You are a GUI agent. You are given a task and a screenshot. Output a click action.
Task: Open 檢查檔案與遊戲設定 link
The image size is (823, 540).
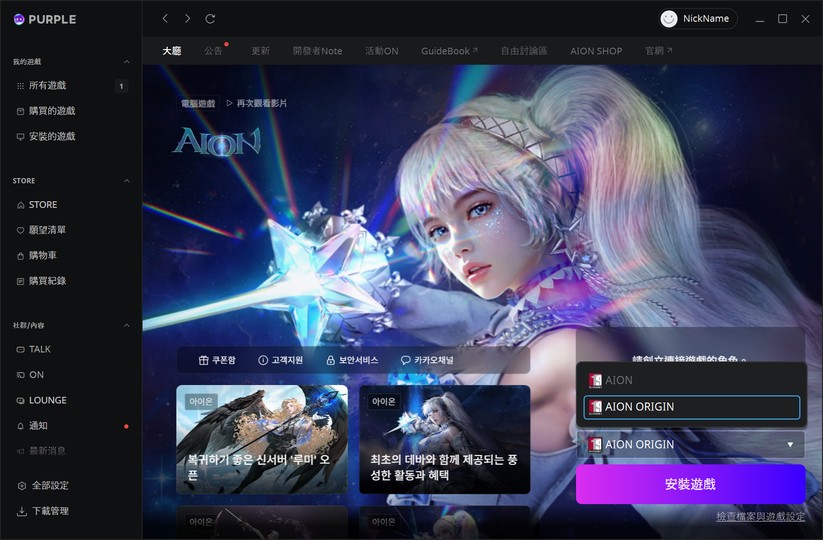761,516
